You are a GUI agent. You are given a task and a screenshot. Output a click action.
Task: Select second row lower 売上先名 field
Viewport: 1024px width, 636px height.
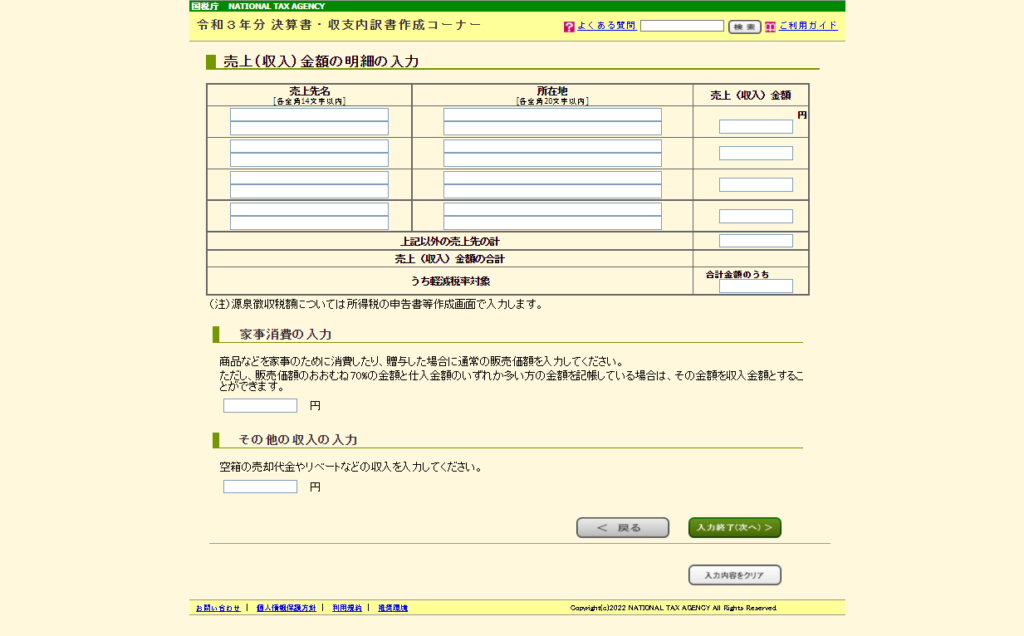tap(309, 159)
